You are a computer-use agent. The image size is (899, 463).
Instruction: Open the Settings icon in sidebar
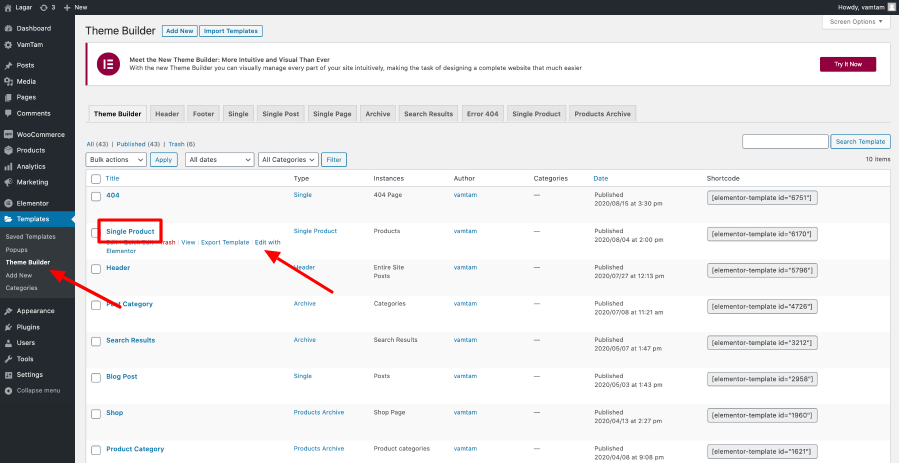click(x=8, y=375)
